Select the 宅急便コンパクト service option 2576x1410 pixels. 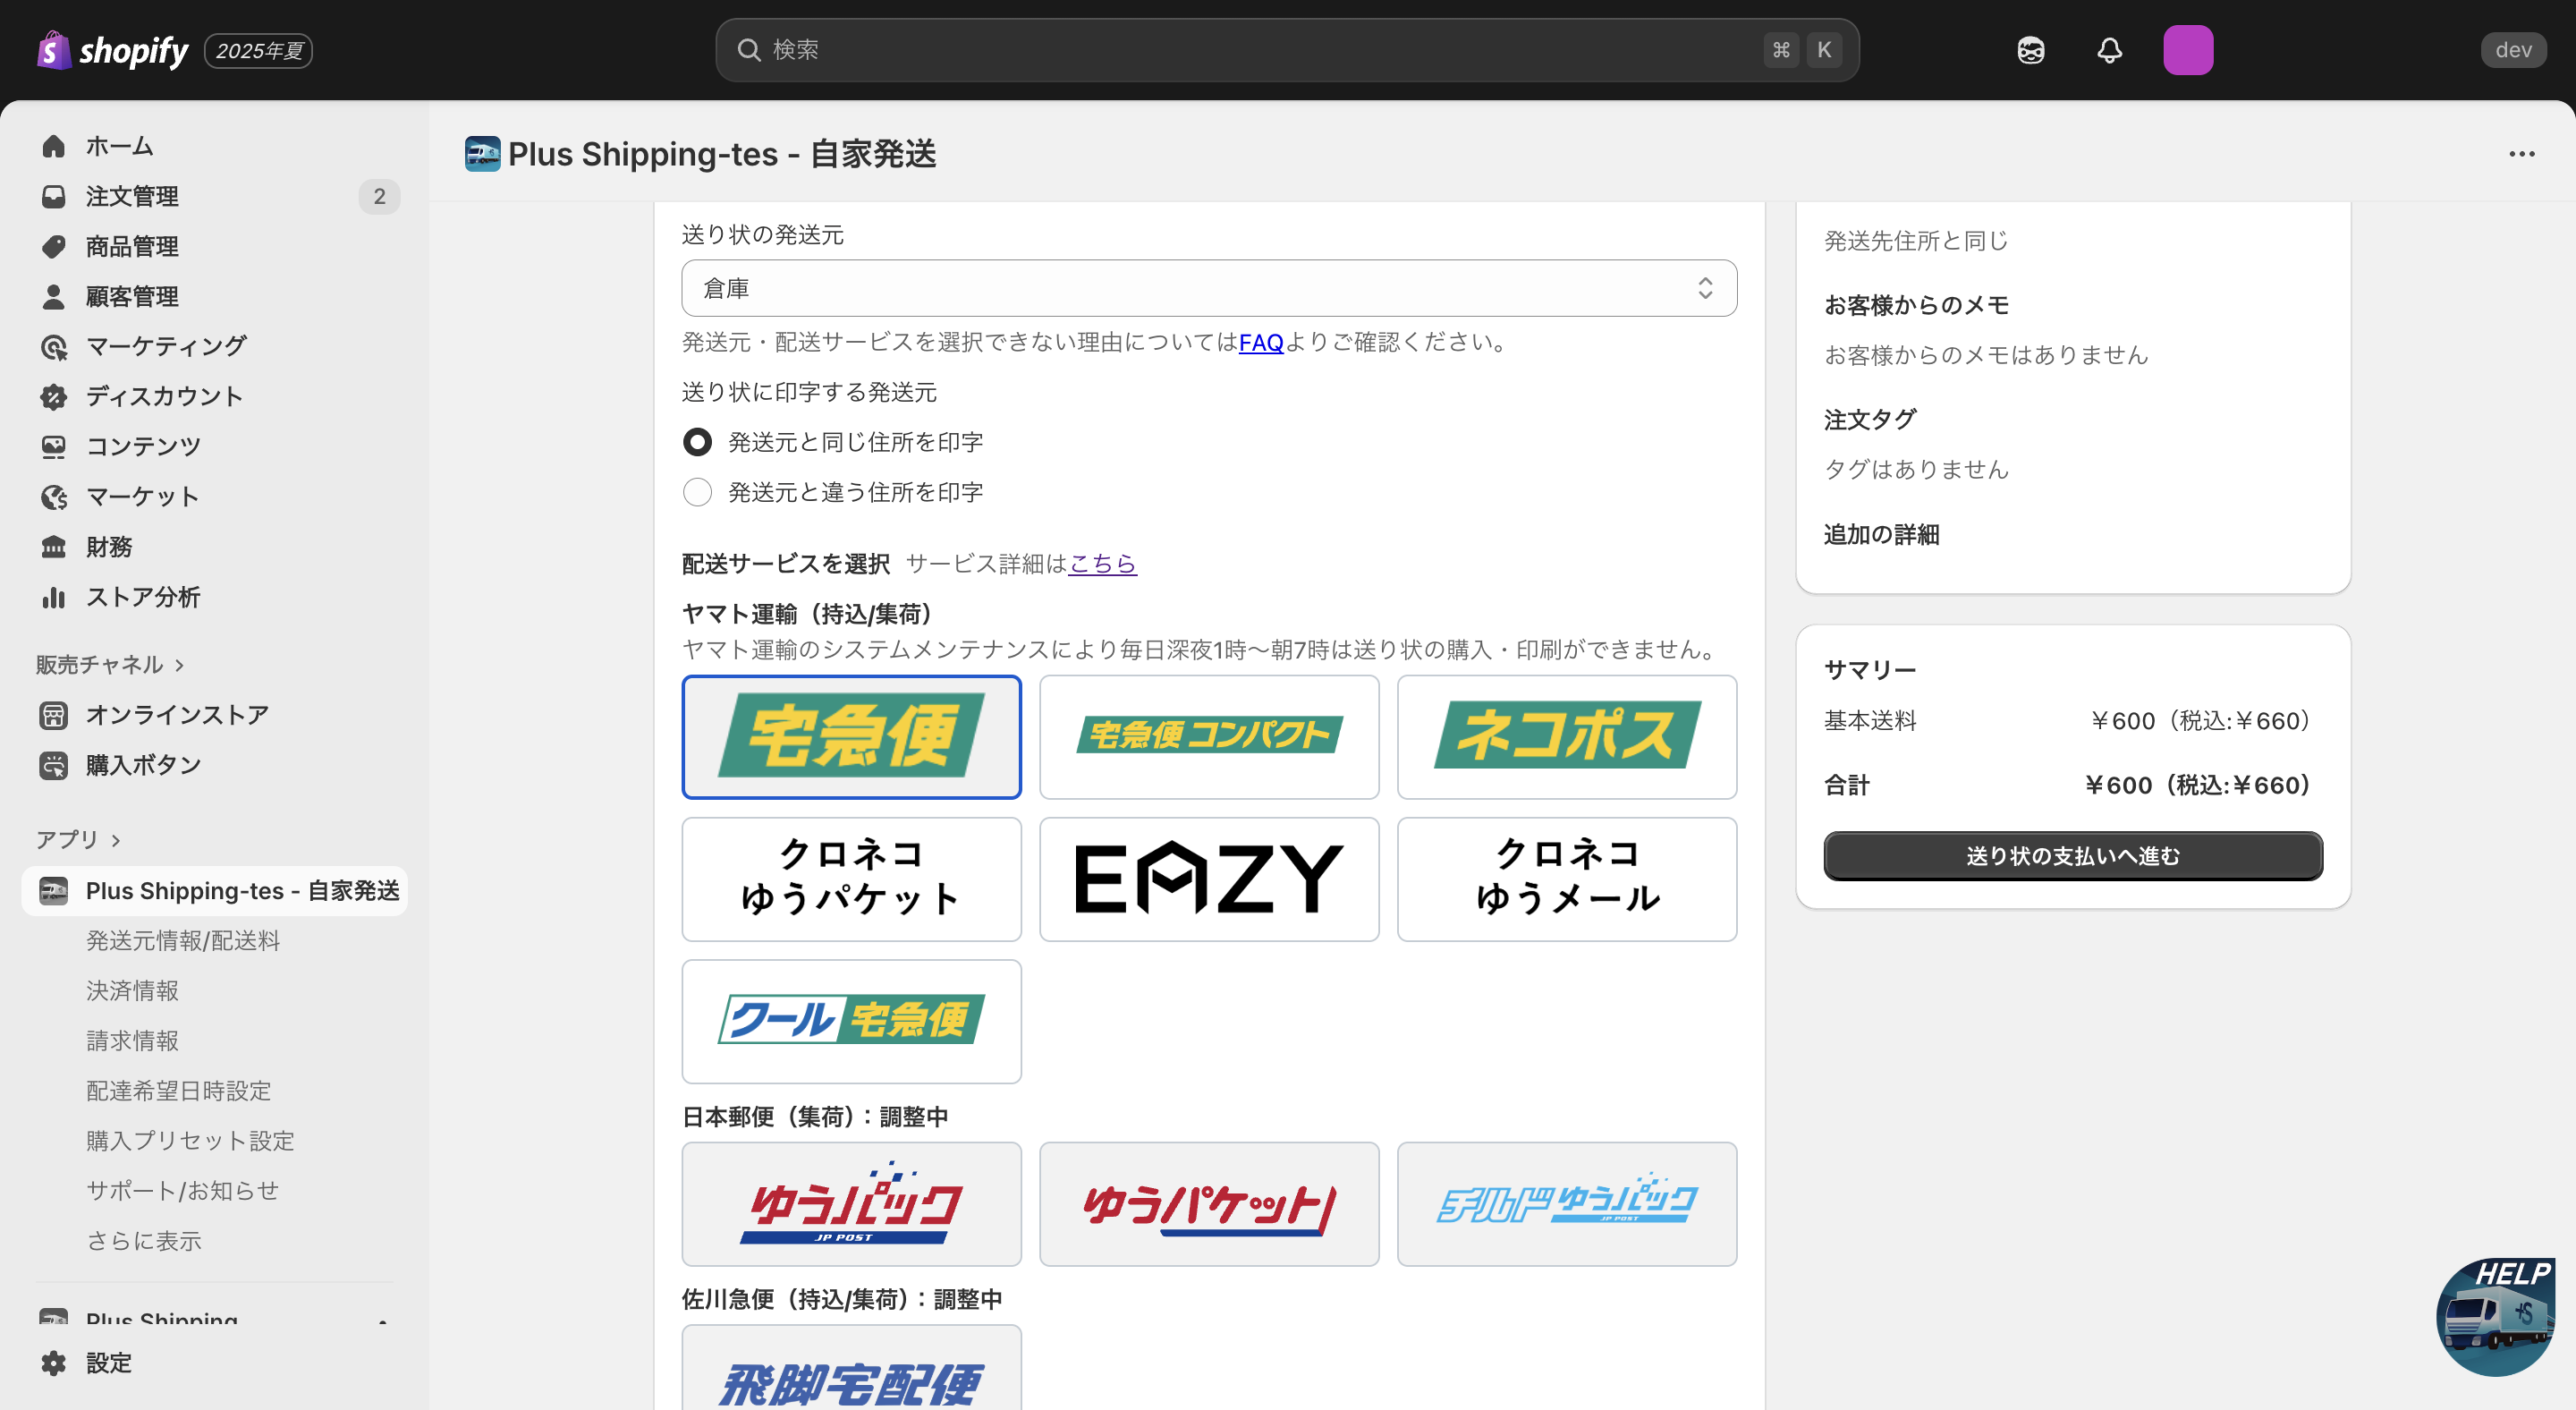1208,736
